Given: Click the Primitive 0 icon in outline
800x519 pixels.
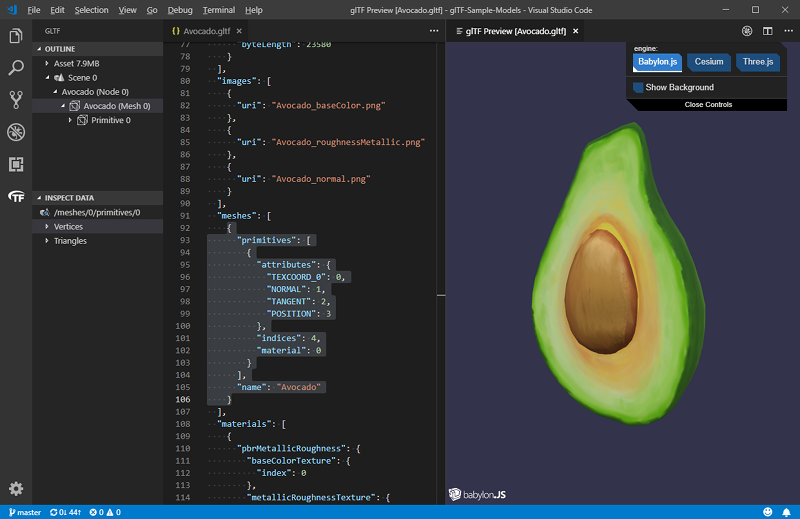Looking at the screenshot, I should tap(82, 120).
